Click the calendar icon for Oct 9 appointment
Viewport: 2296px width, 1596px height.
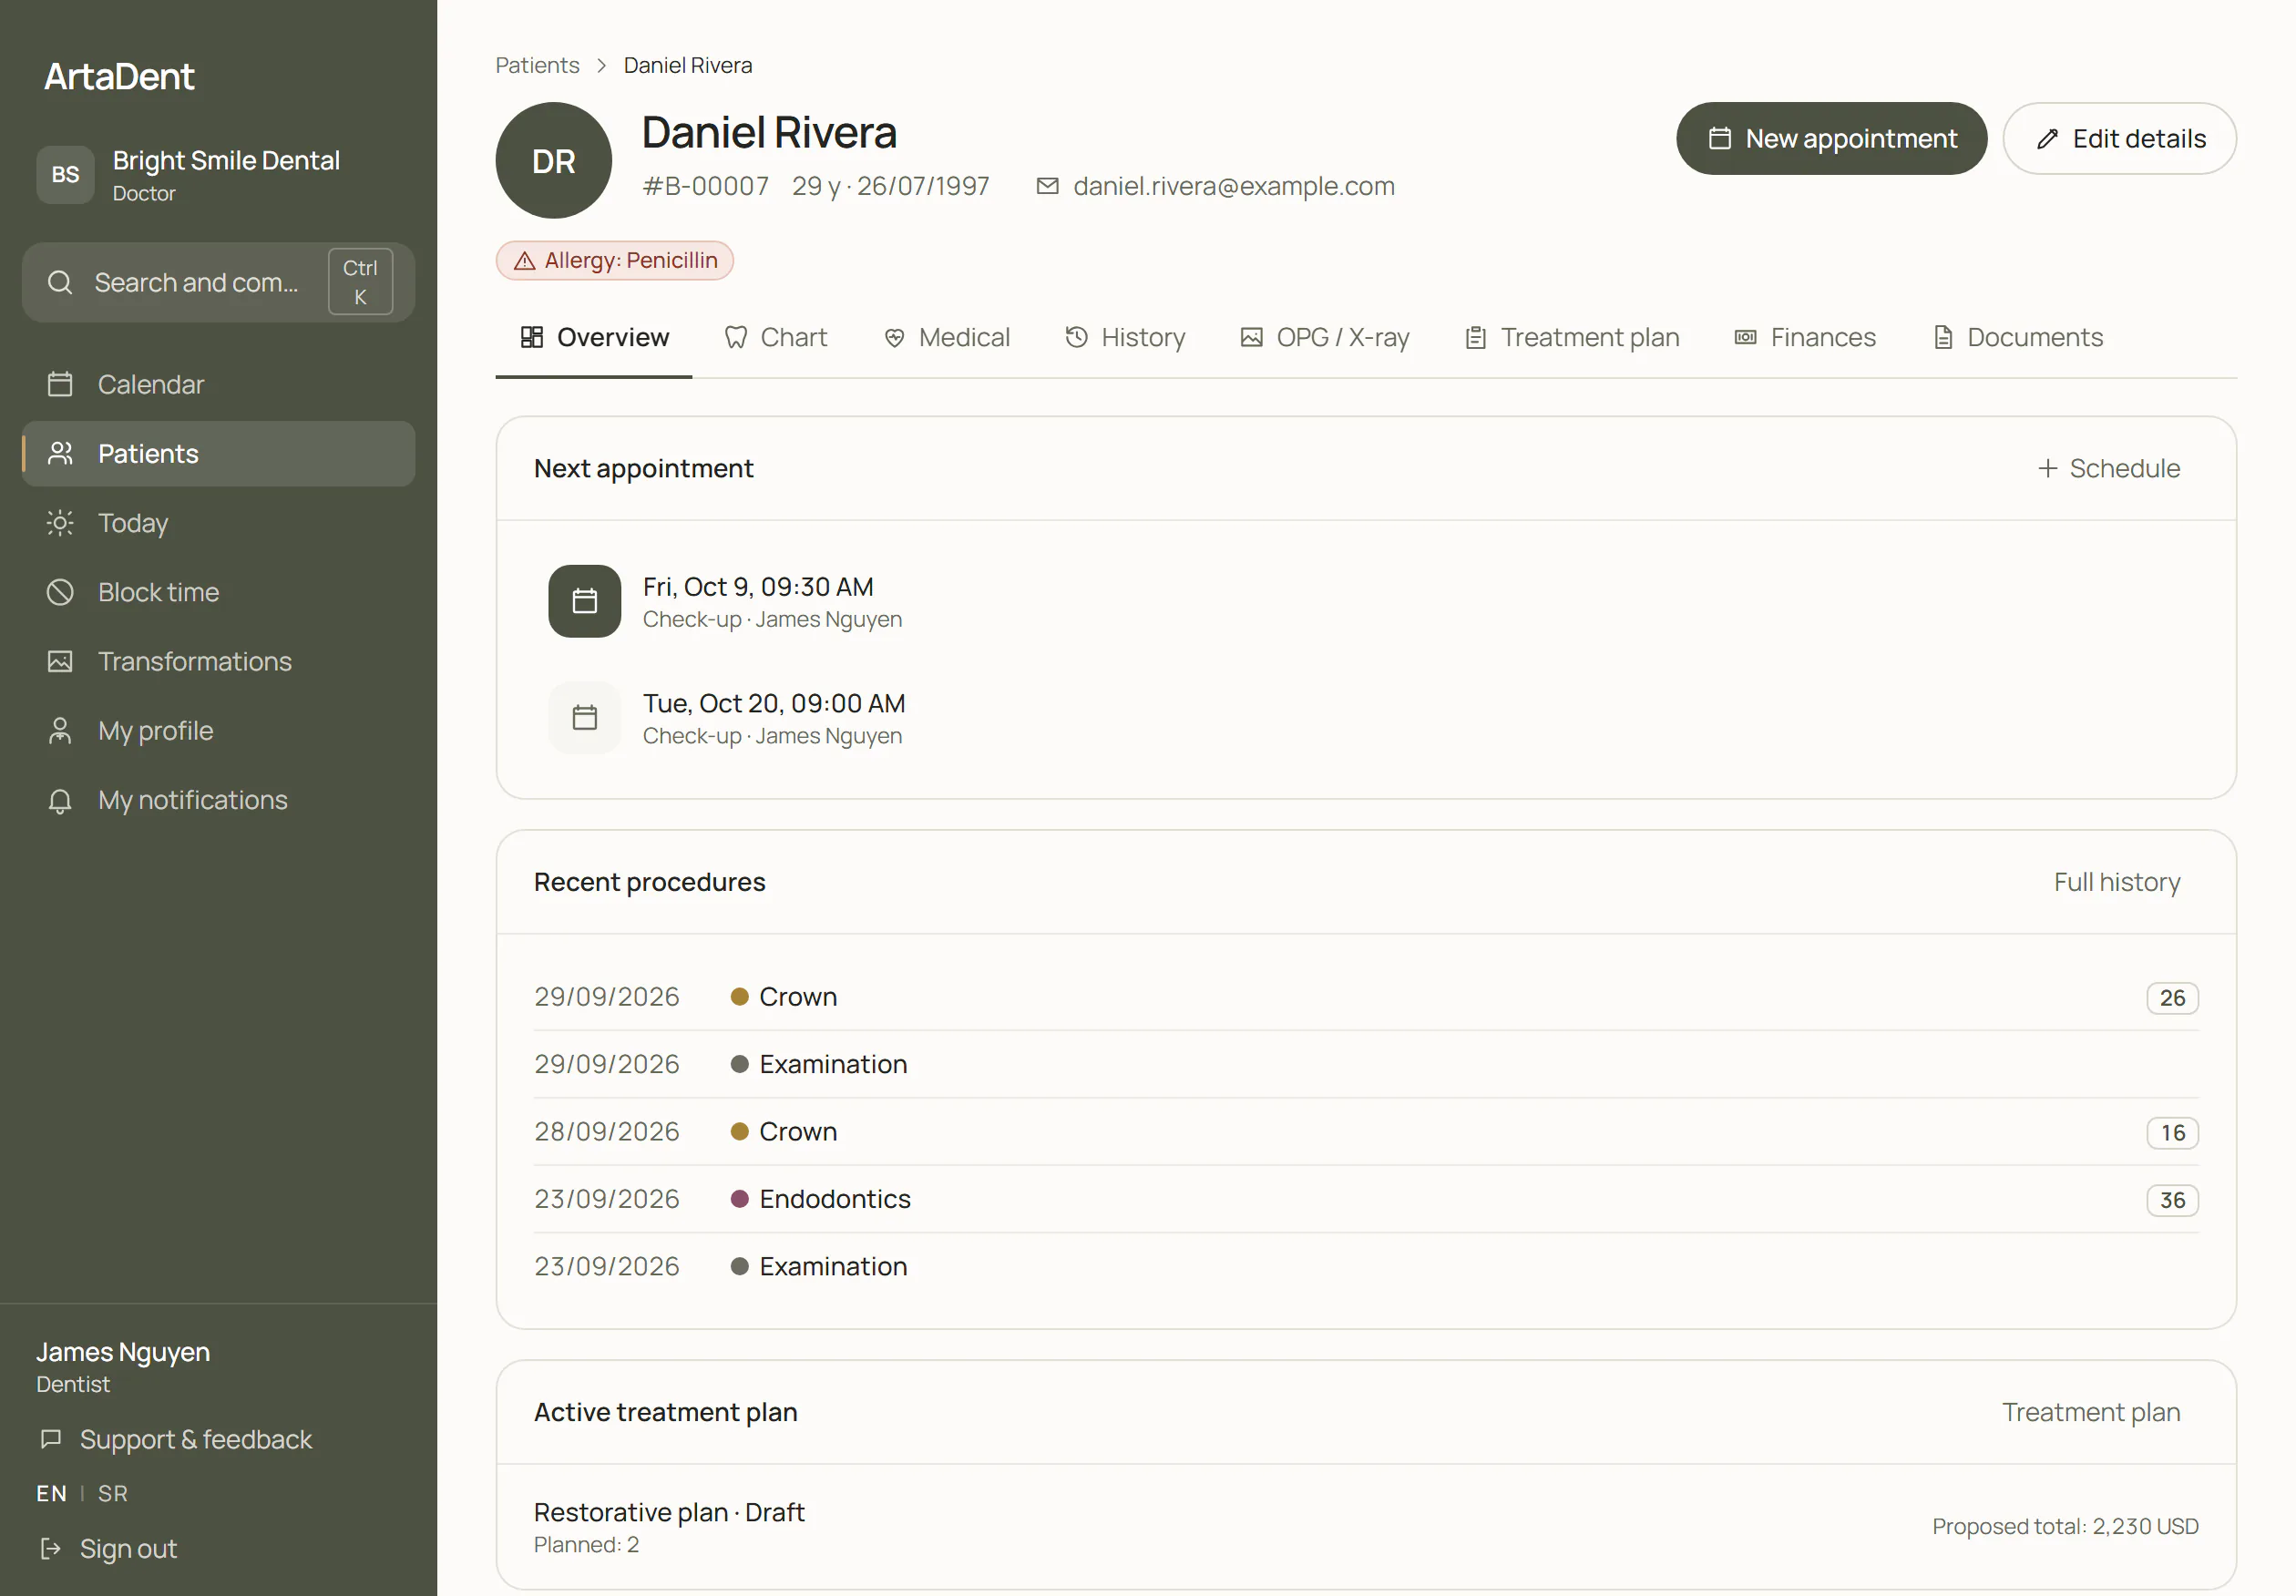pyautogui.click(x=584, y=601)
